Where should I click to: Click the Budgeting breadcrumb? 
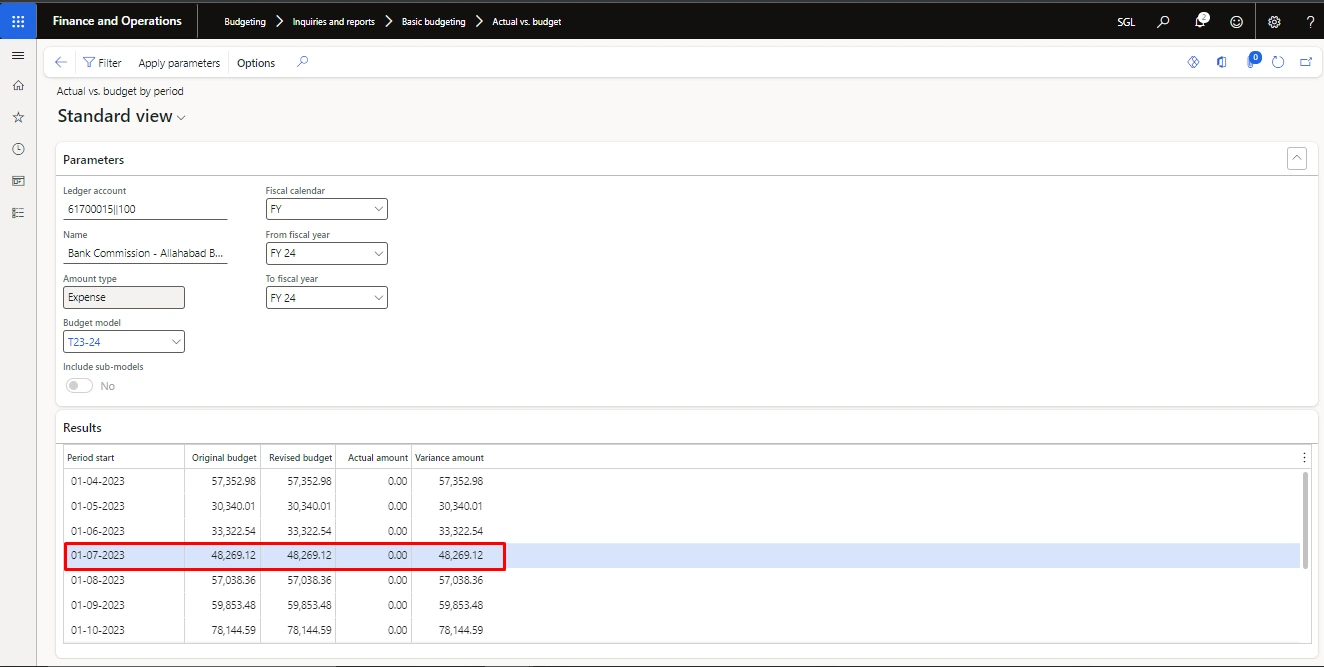245,21
